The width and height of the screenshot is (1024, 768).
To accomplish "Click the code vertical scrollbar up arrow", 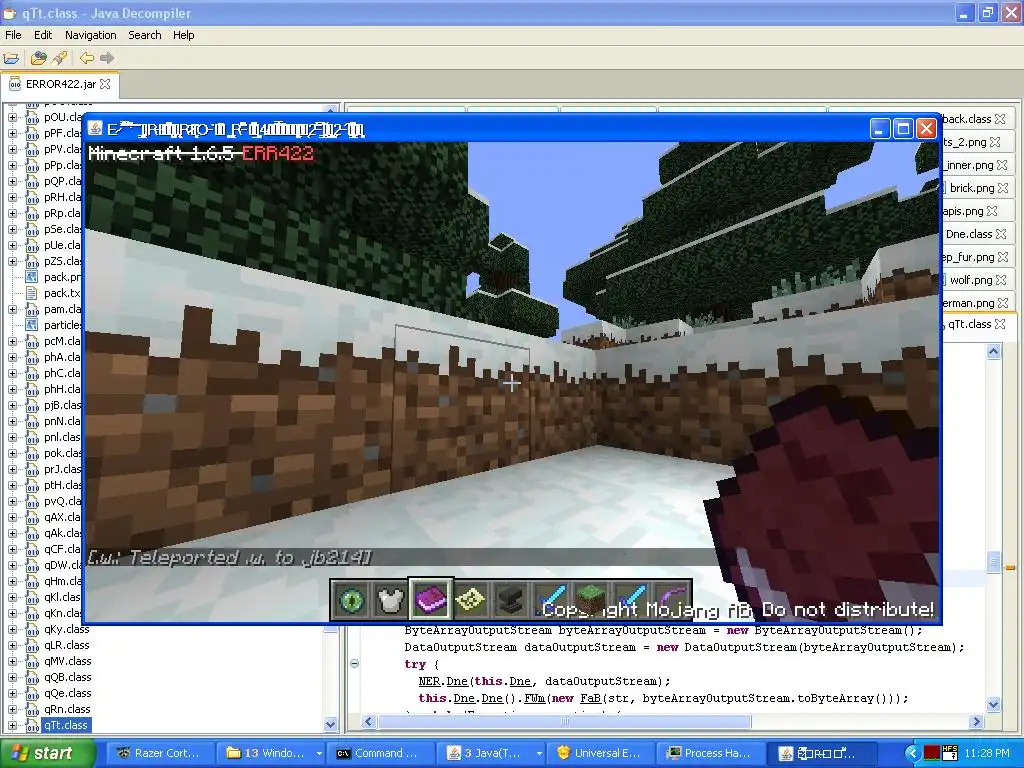I will click(x=993, y=352).
